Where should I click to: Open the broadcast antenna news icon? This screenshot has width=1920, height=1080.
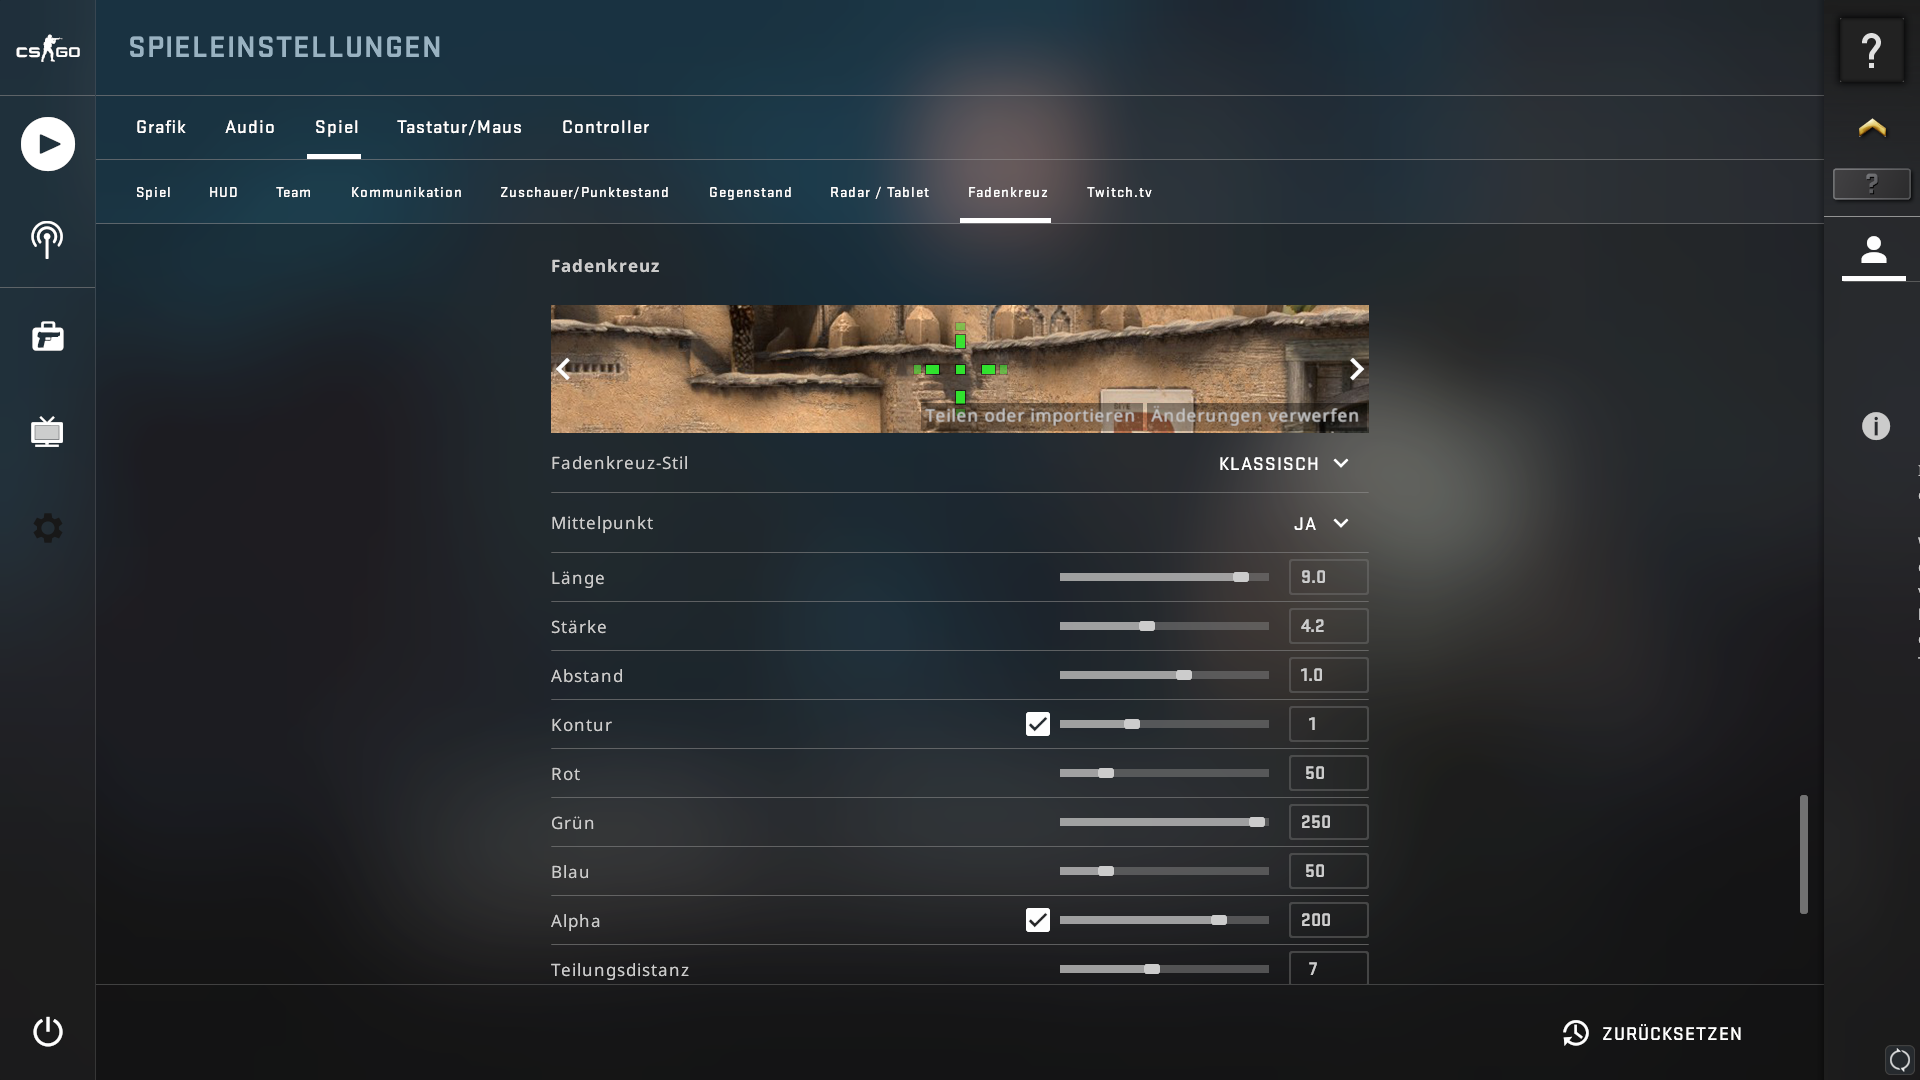pyautogui.click(x=47, y=240)
